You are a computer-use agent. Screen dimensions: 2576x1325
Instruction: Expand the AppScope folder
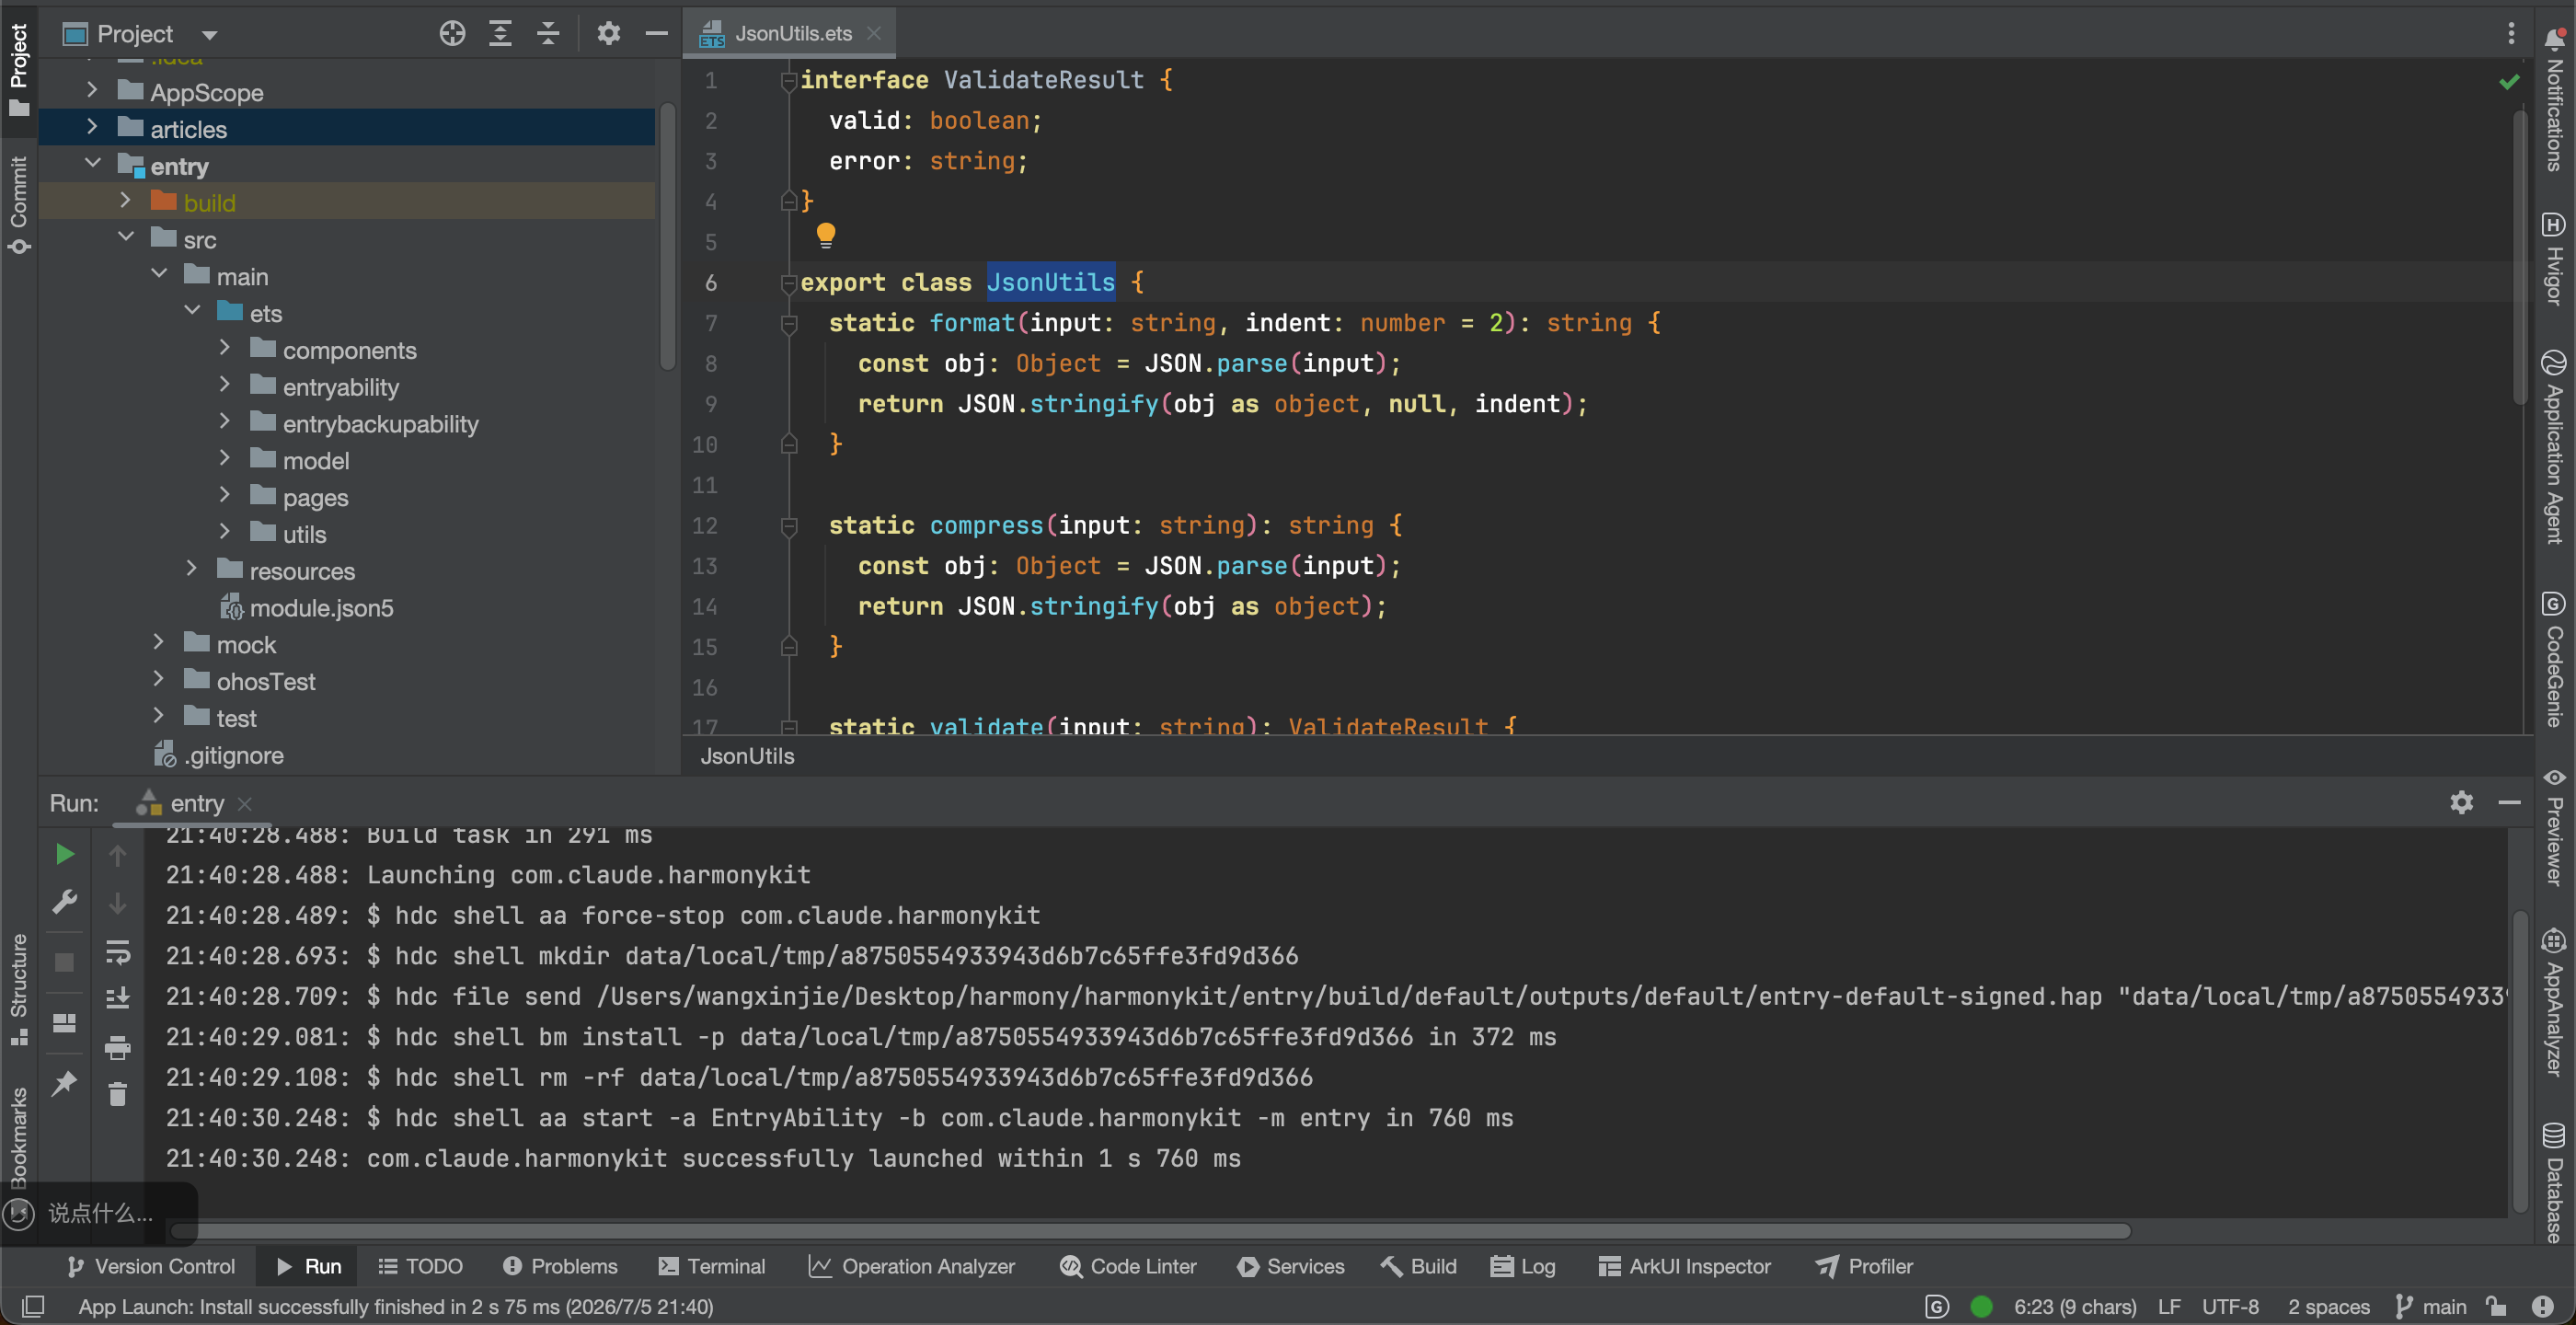coord(92,91)
